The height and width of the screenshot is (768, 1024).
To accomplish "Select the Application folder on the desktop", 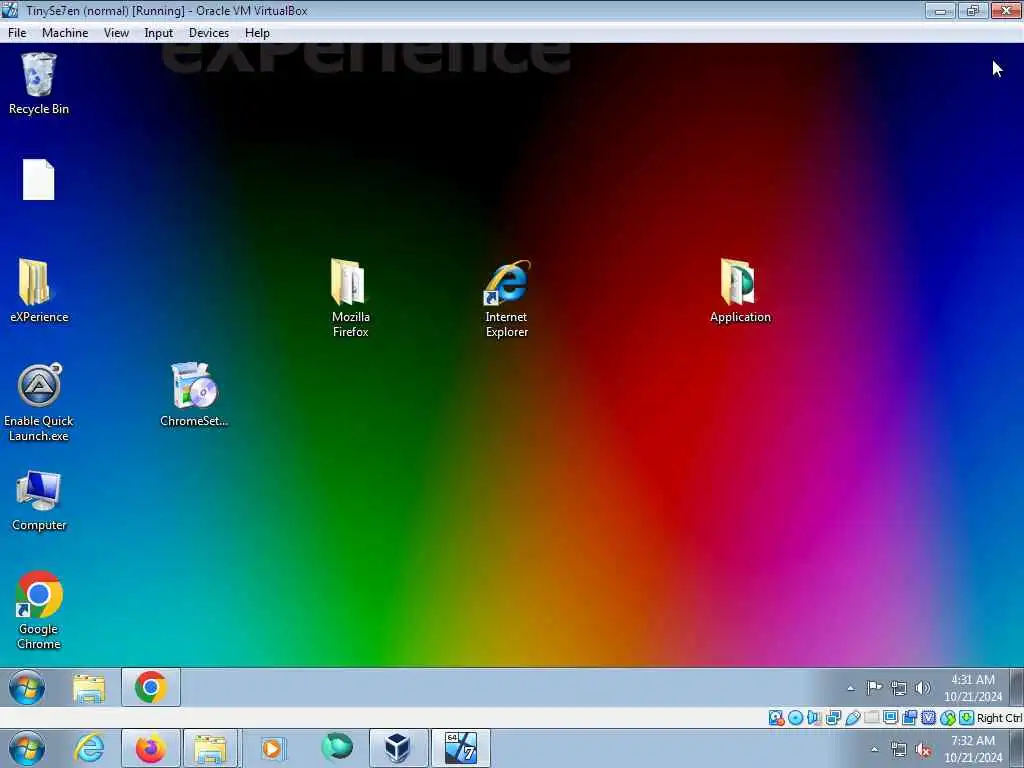I will point(740,291).
